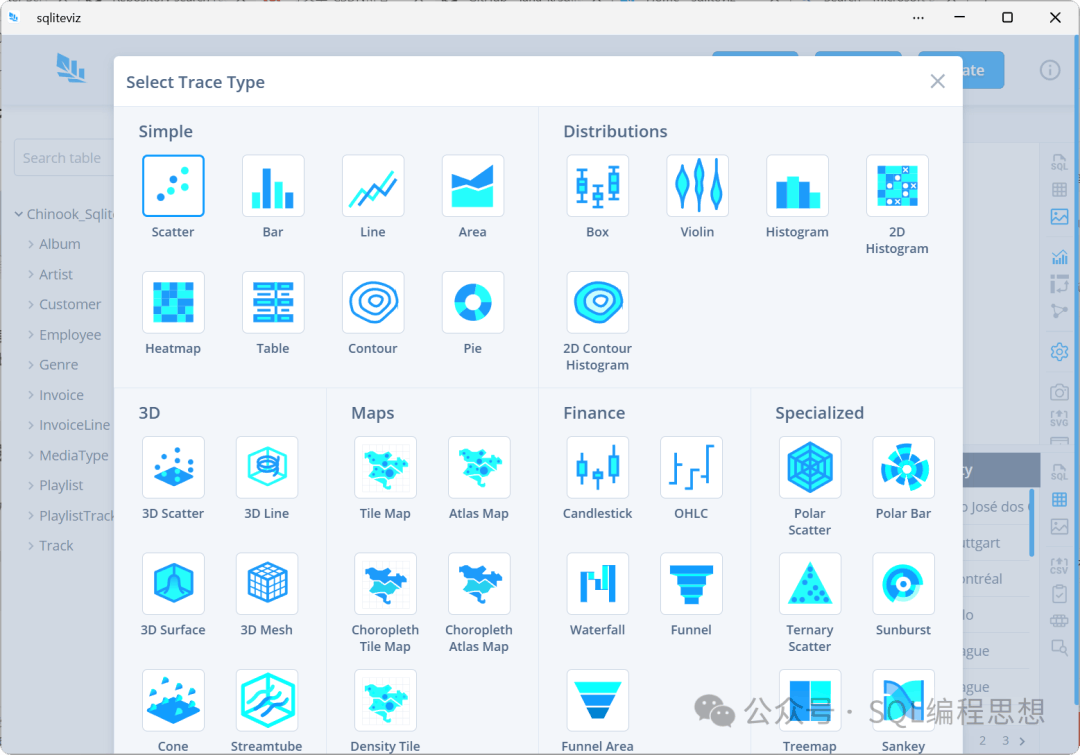Select the Polar Scatter chart icon

pos(809,468)
